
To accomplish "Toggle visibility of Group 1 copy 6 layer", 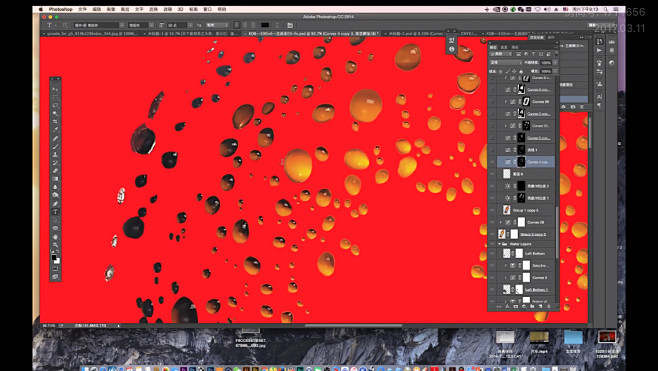I will (493, 210).
